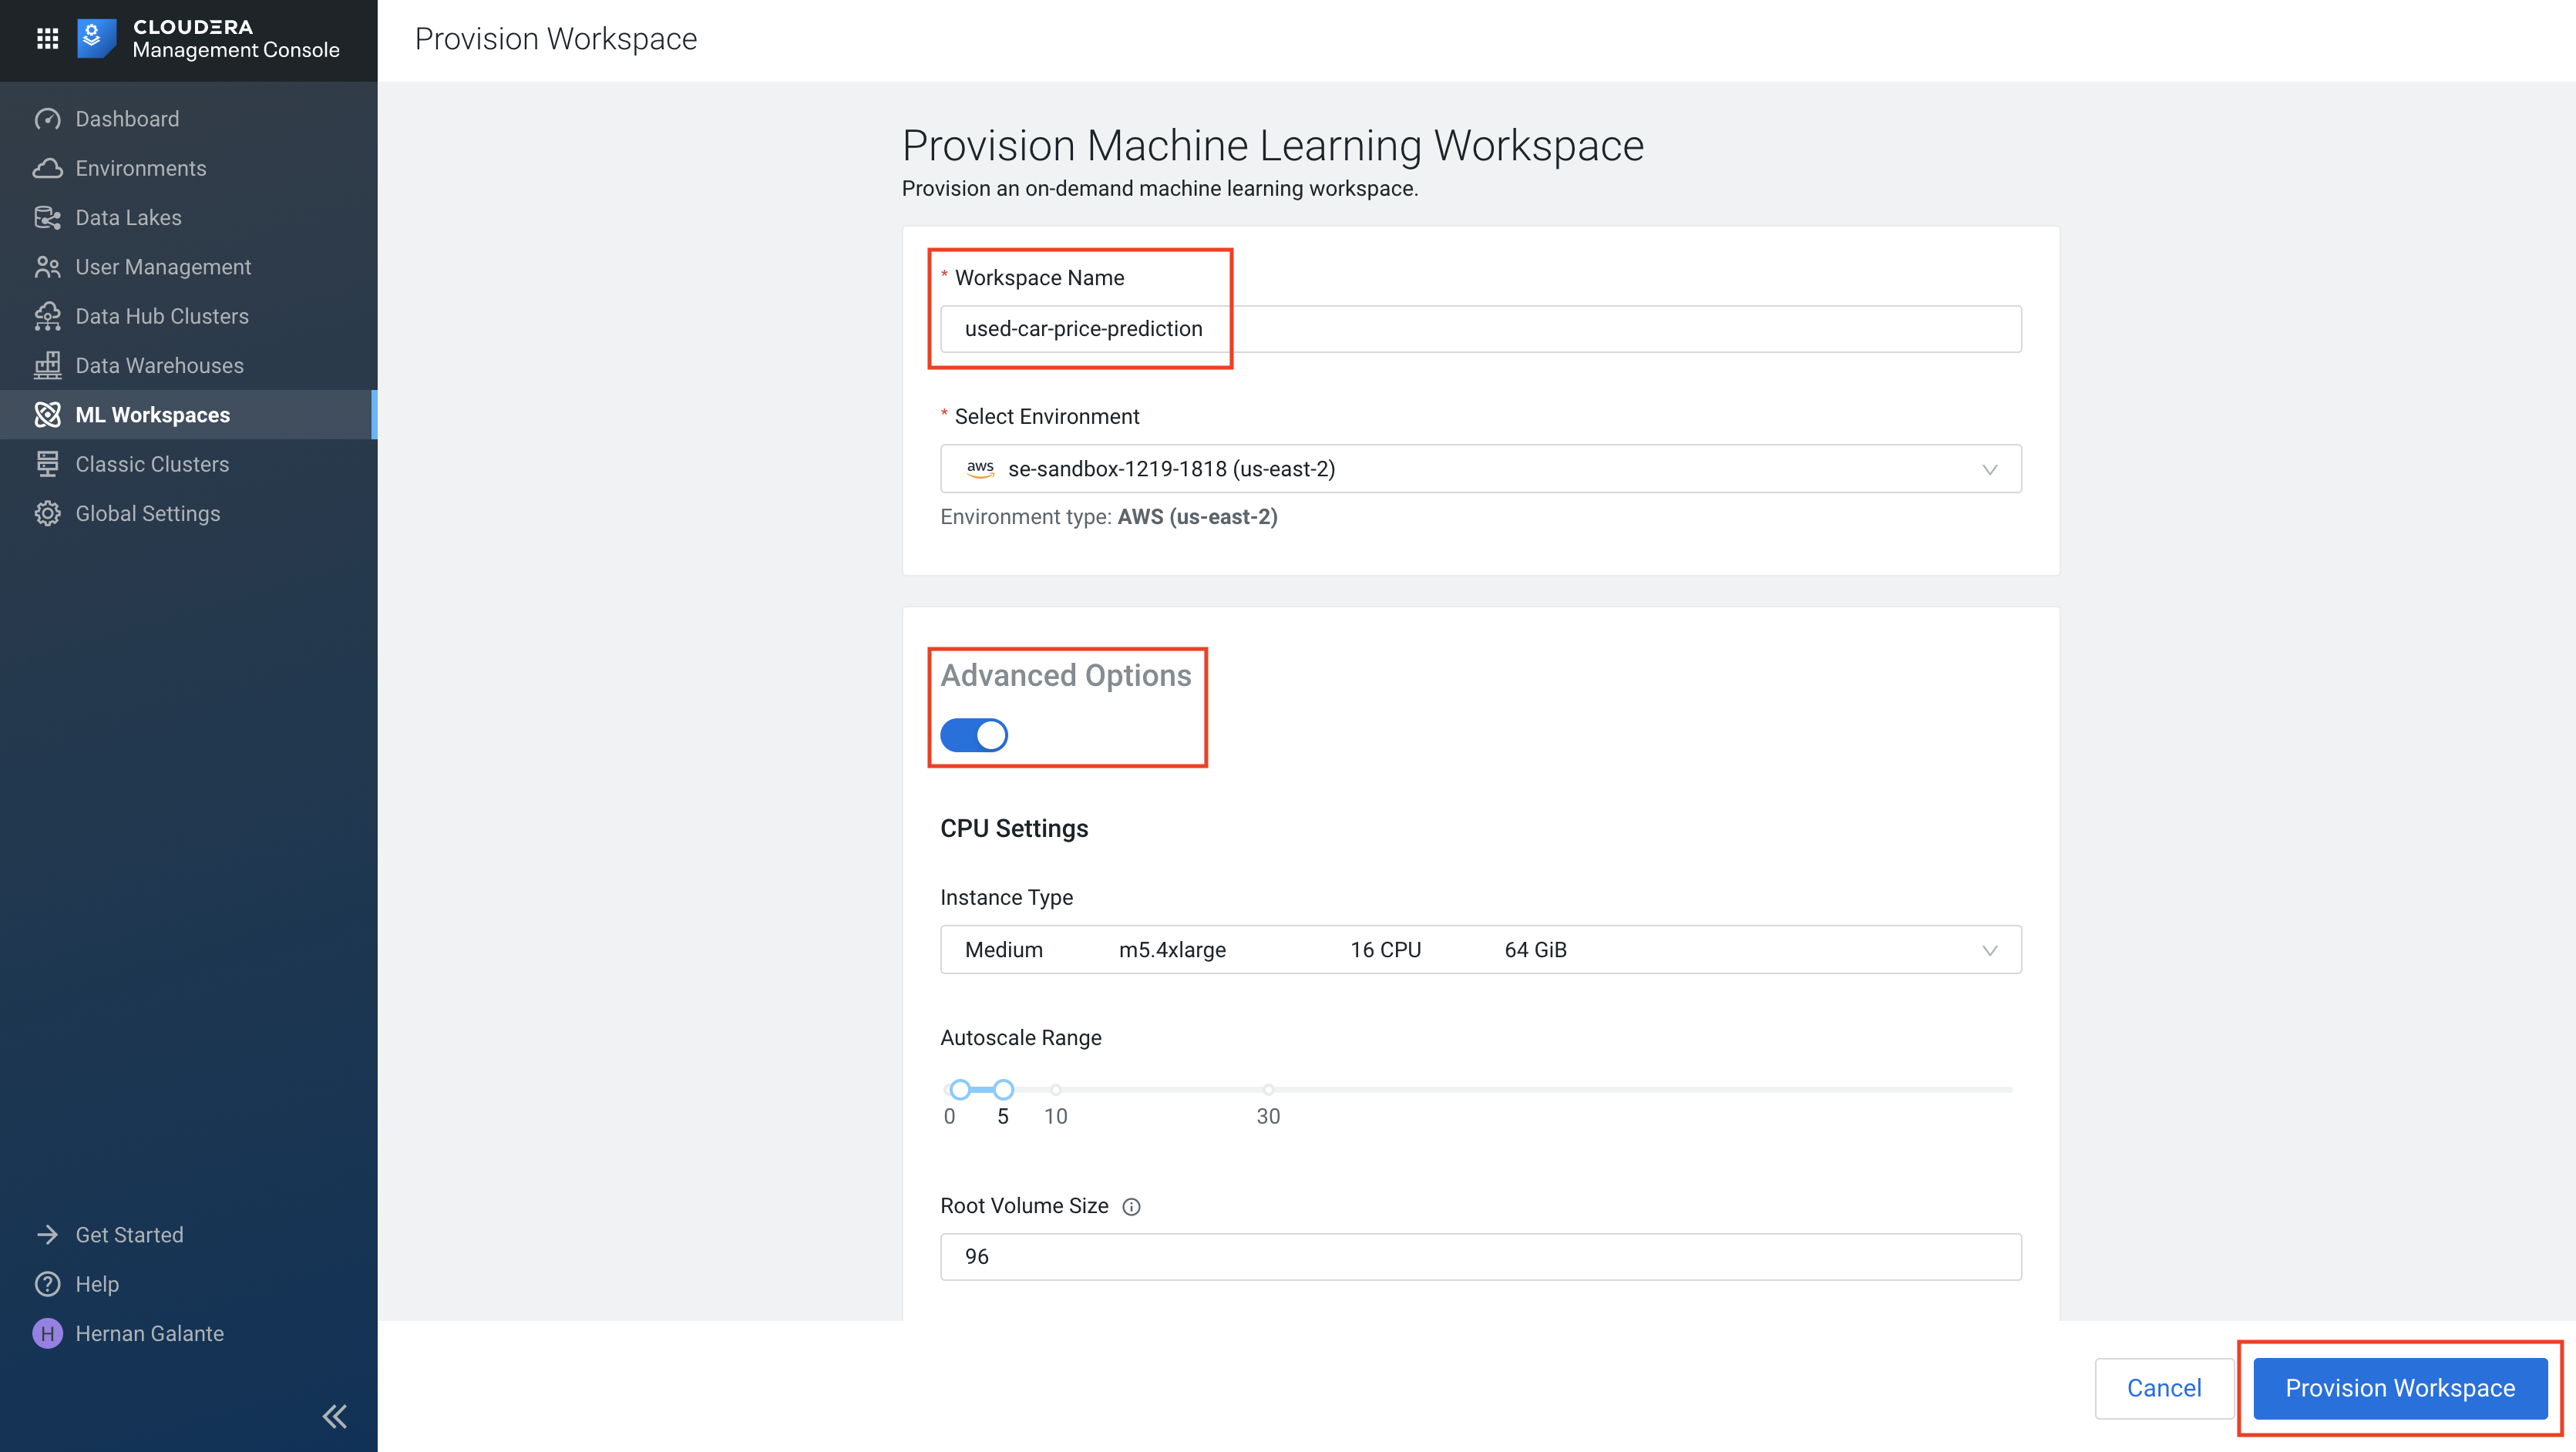Click the Cancel button

tap(2164, 1386)
